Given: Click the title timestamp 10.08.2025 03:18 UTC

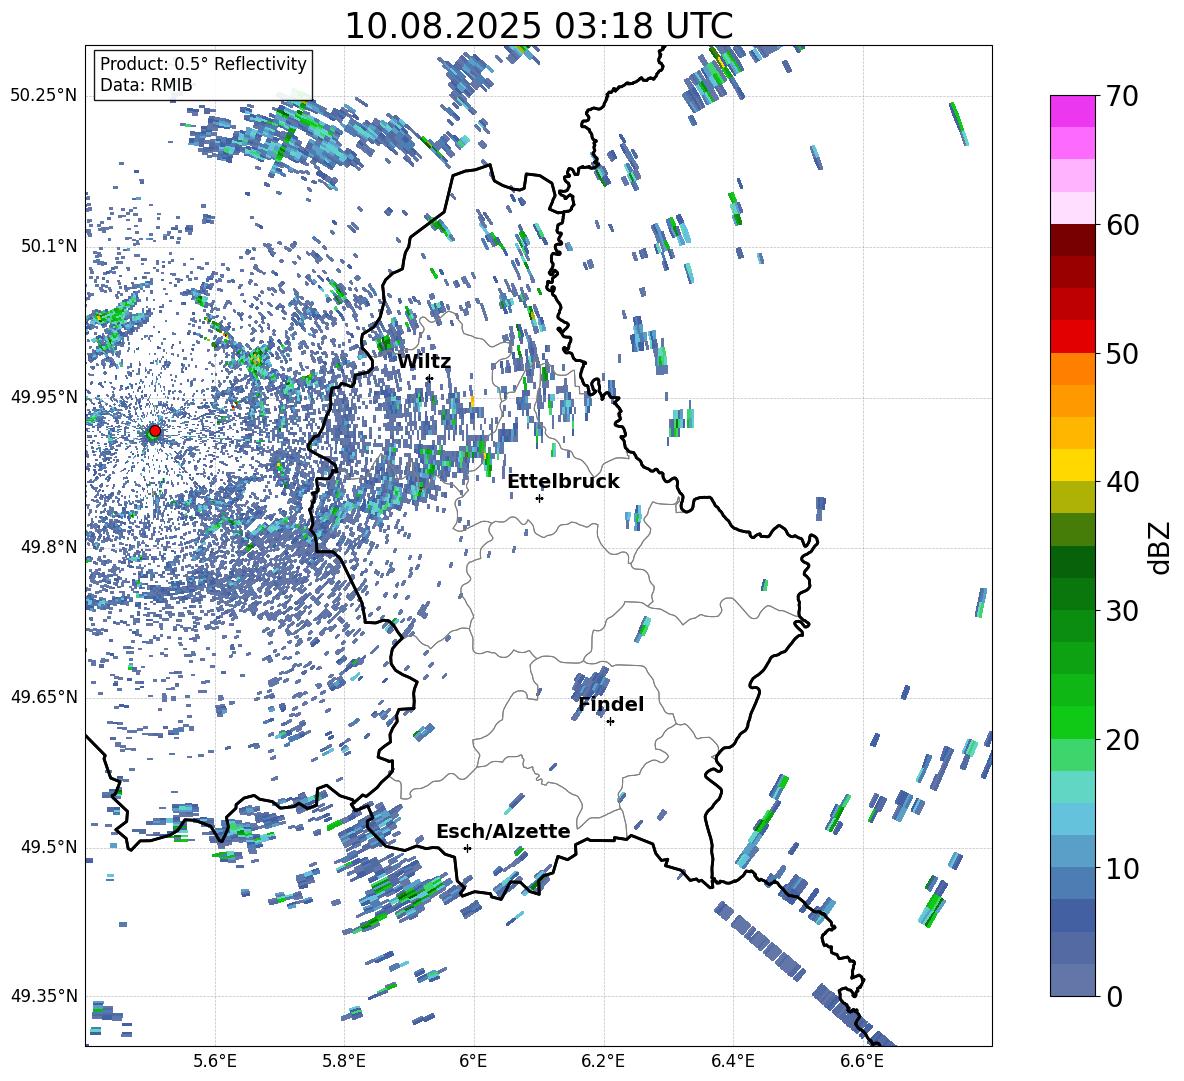Looking at the screenshot, I should tap(538, 26).
